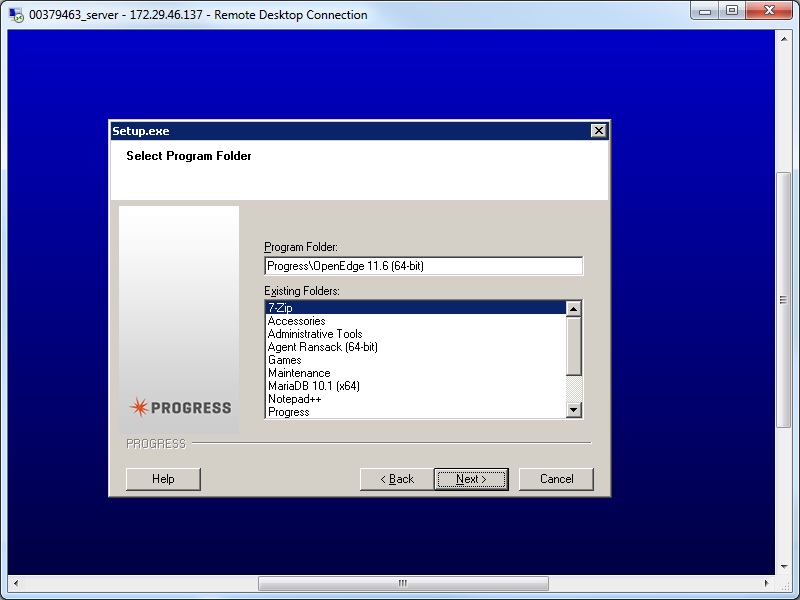The width and height of the screenshot is (800, 600).
Task: Click the window's right vertical scrollbar down arrow
Action: [783, 567]
